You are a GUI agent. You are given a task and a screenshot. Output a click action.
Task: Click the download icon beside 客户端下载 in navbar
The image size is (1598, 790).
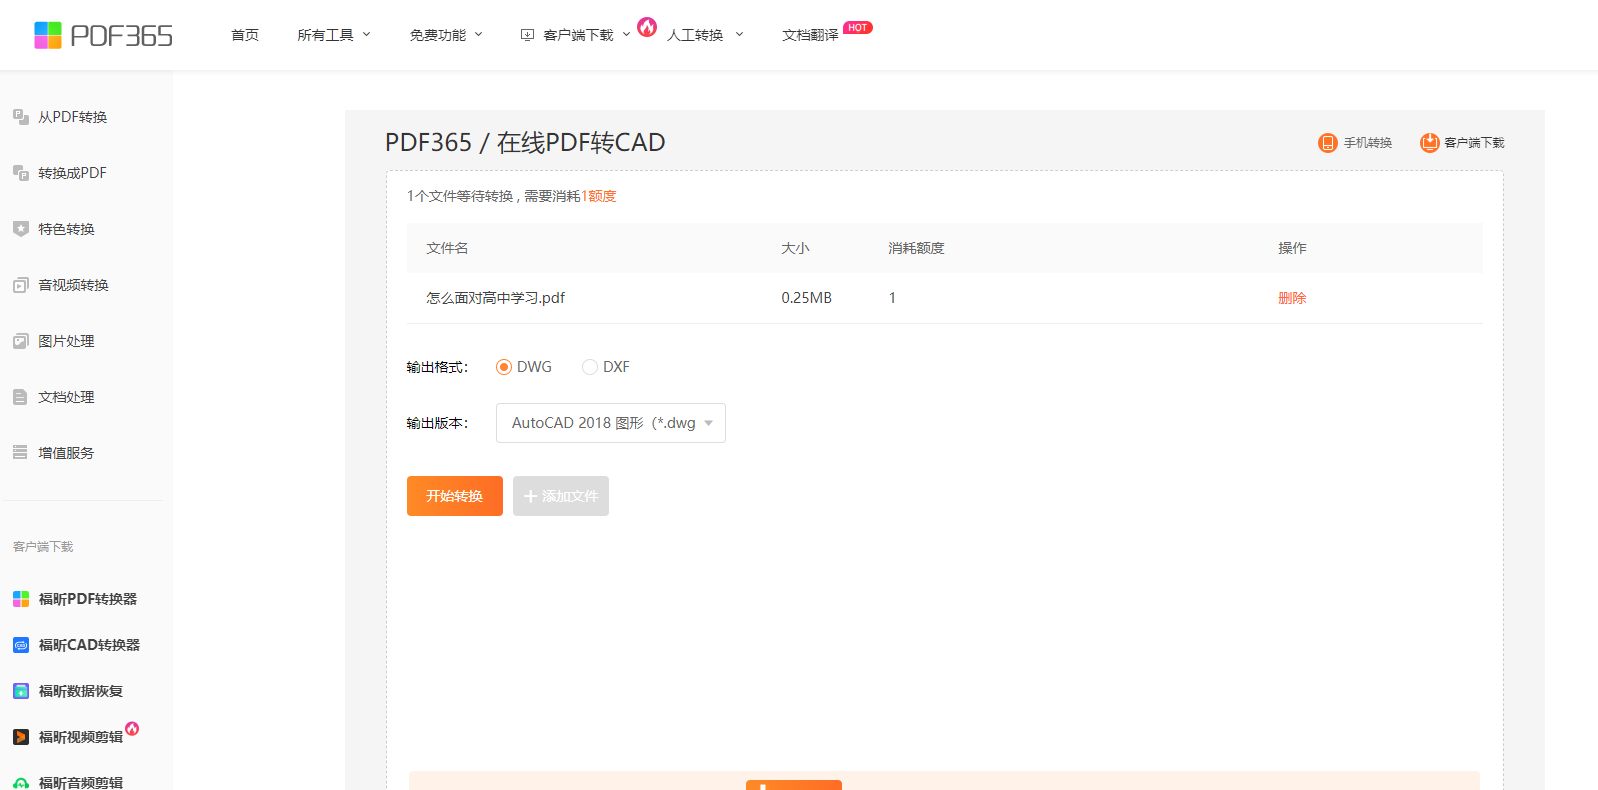527,35
